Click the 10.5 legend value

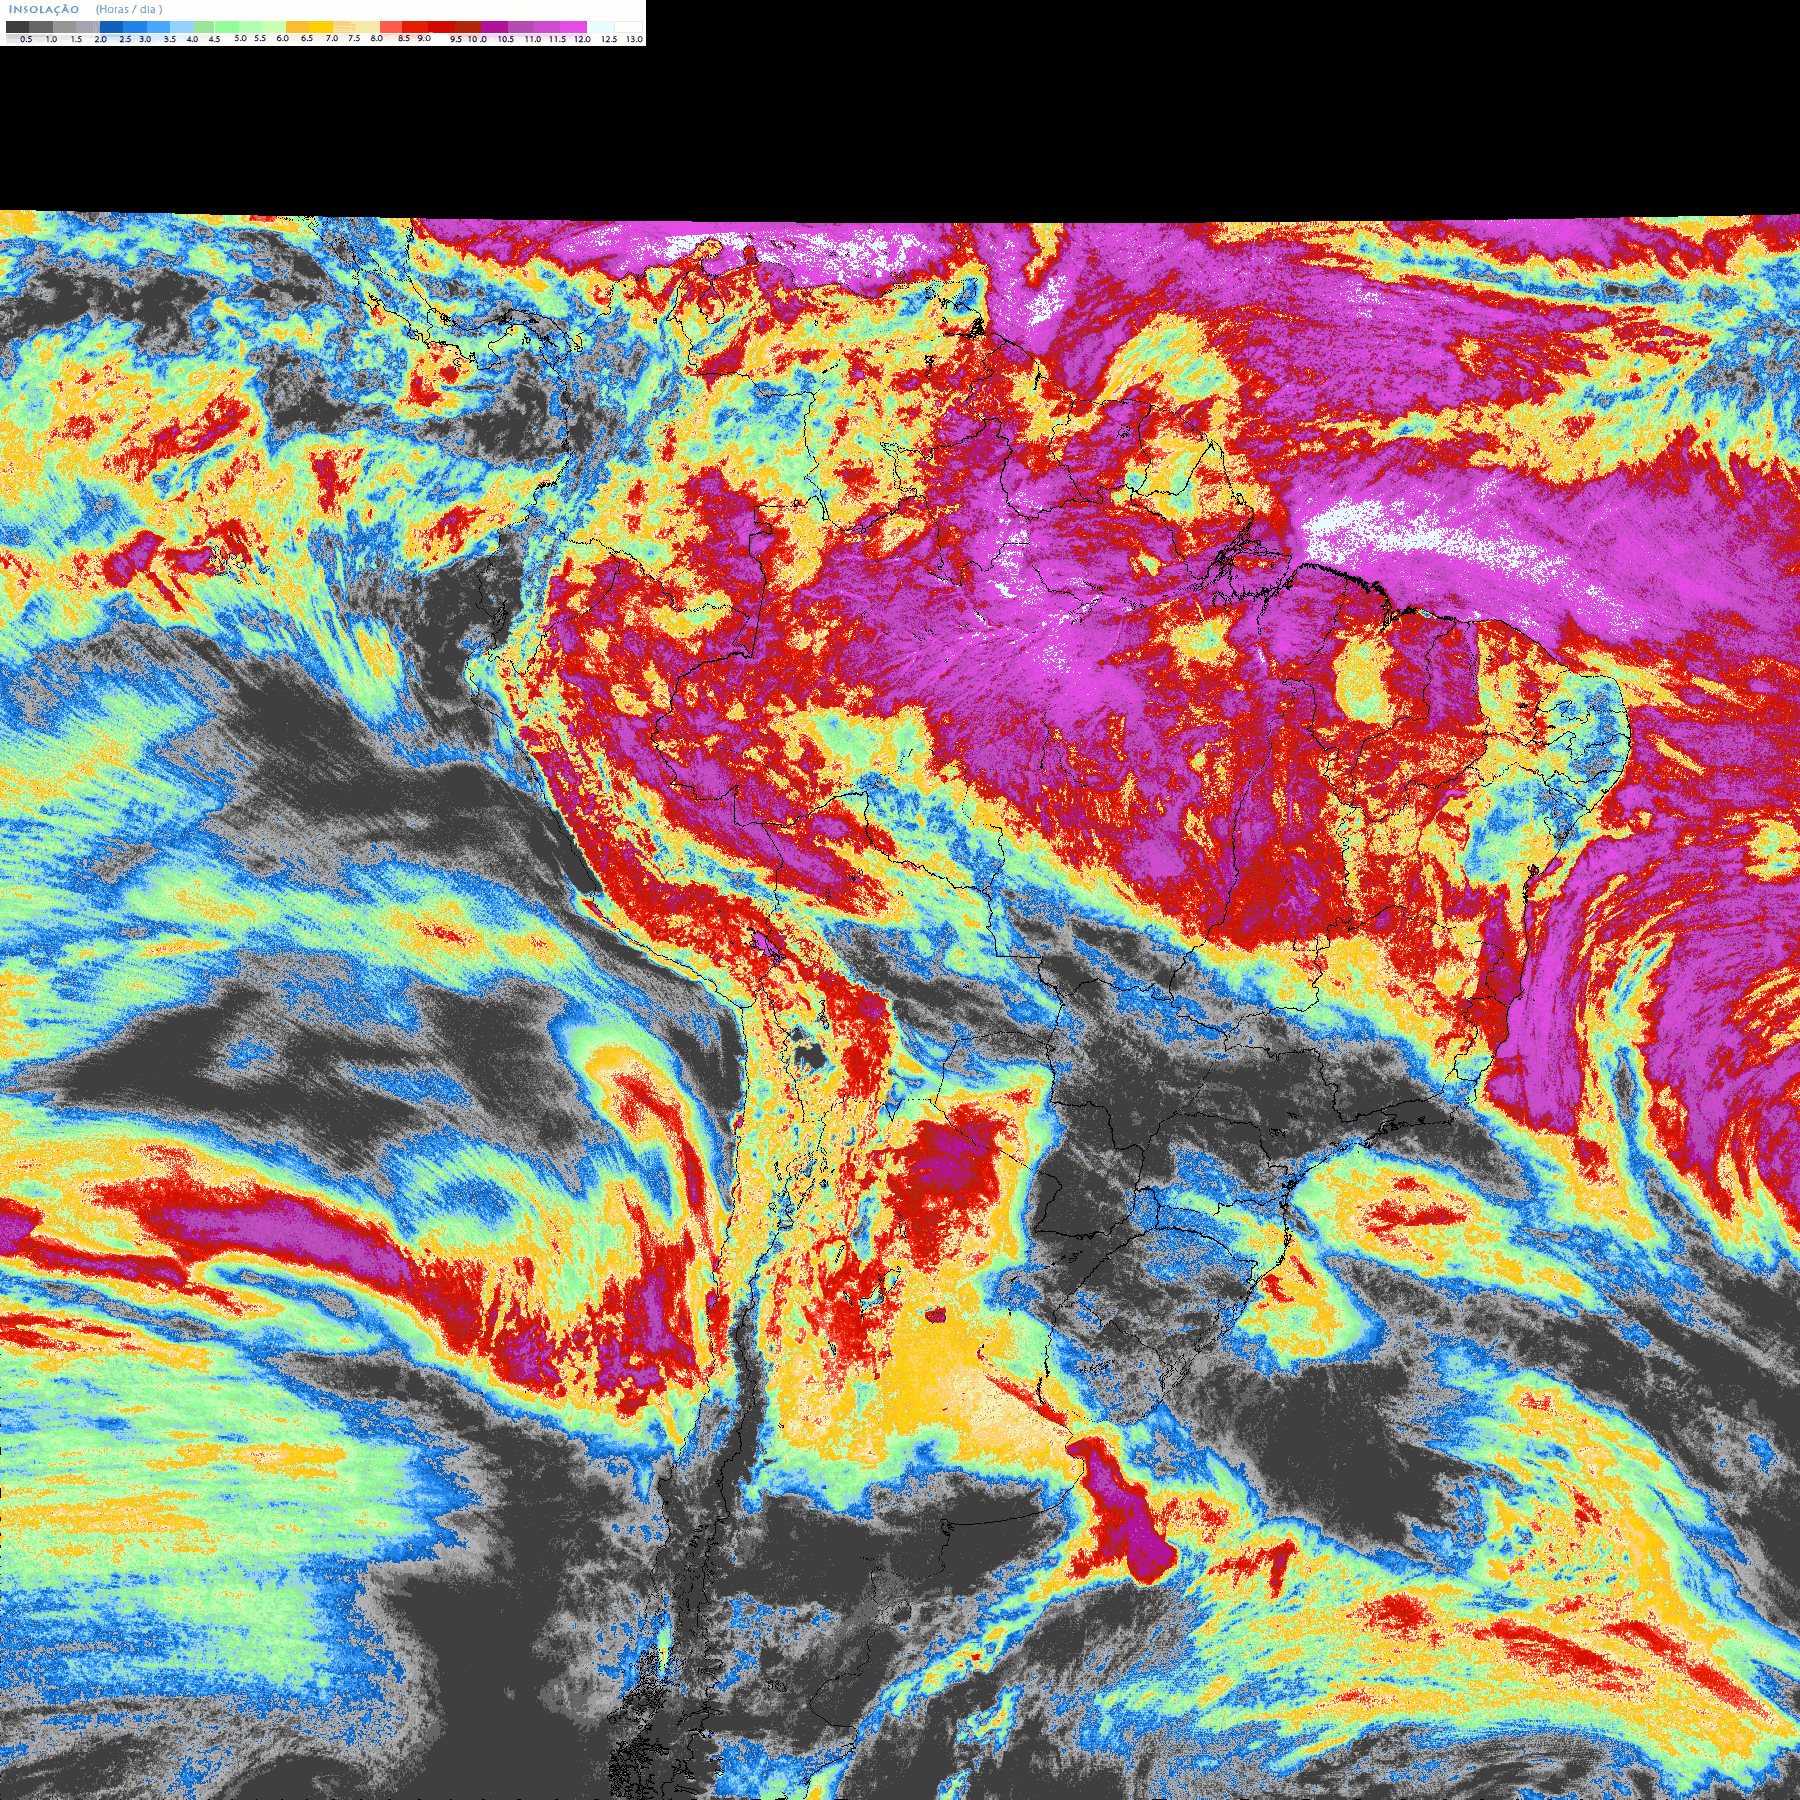[x=506, y=39]
